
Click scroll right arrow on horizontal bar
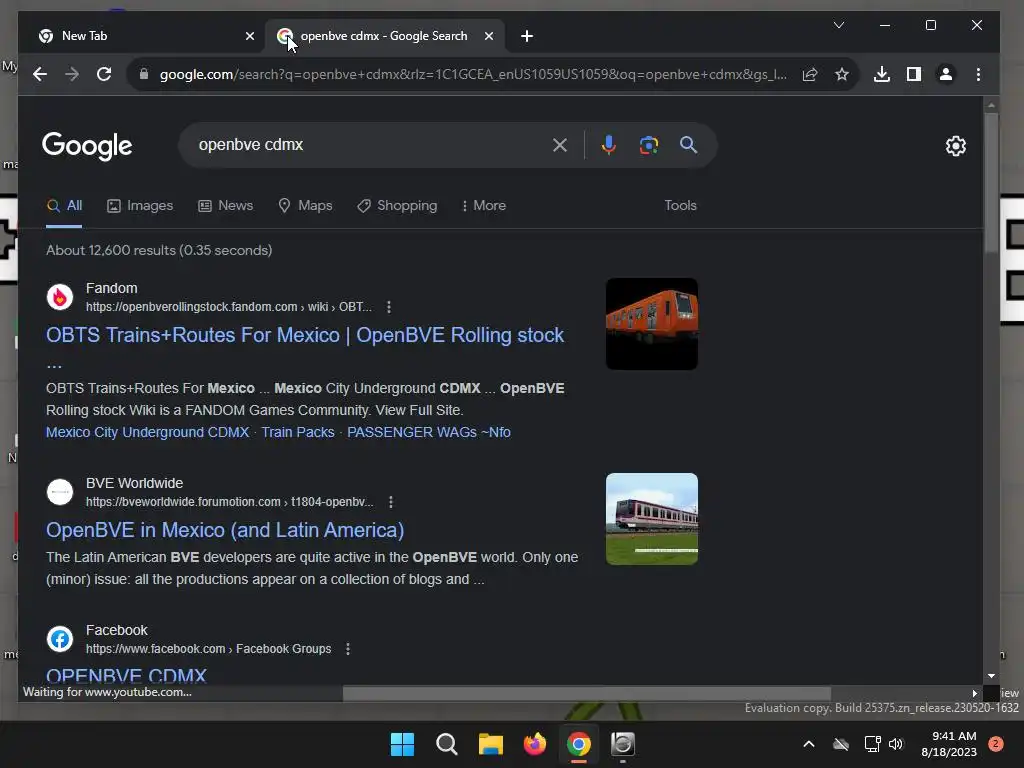click(x=974, y=694)
